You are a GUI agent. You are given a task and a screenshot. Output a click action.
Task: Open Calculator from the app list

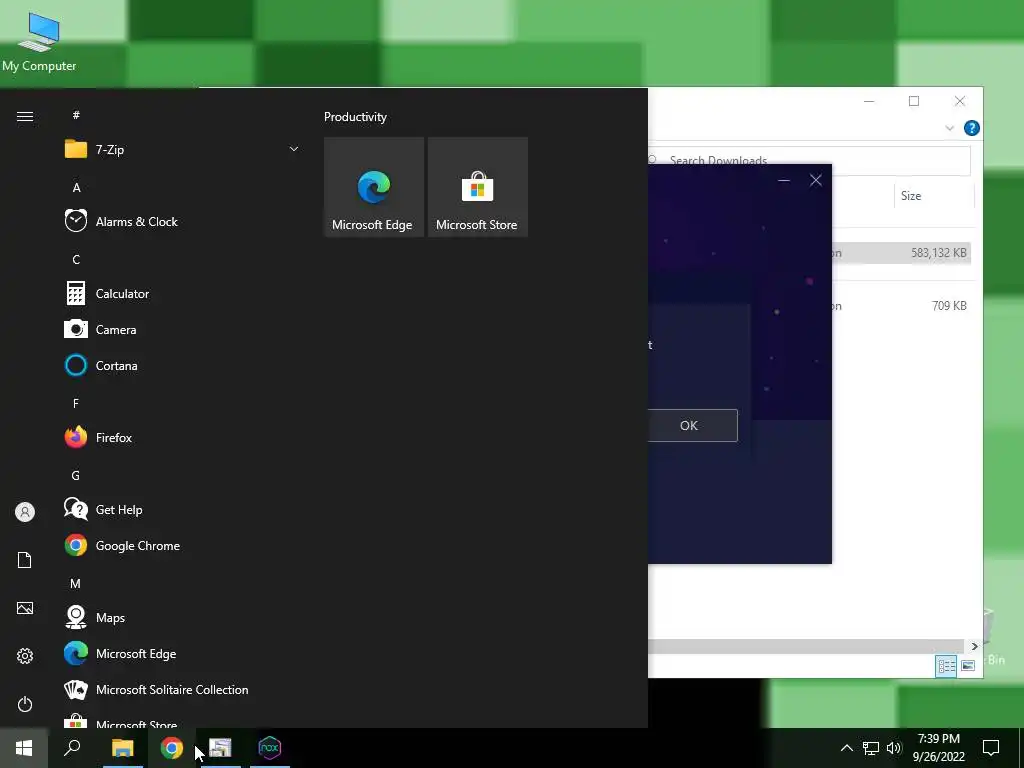(x=181, y=293)
